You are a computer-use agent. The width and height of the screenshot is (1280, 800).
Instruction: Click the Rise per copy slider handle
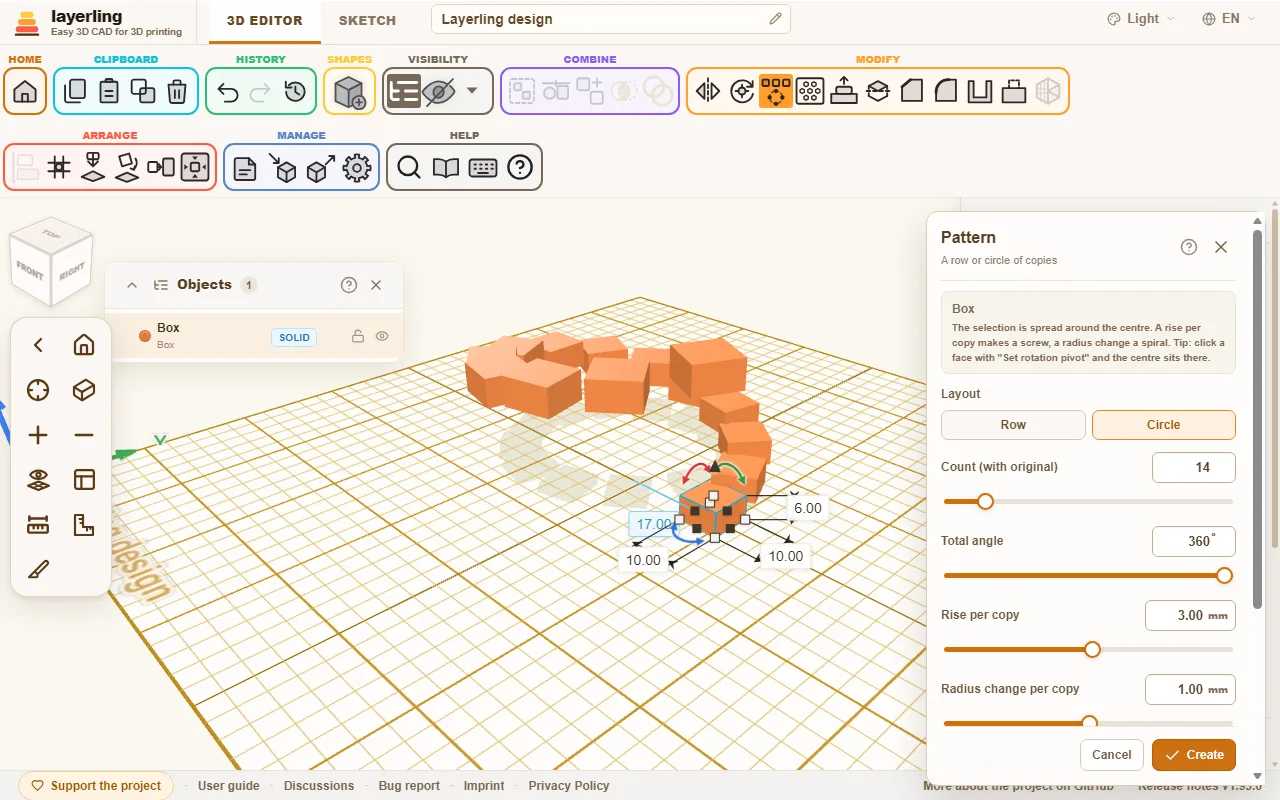[x=1092, y=650]
